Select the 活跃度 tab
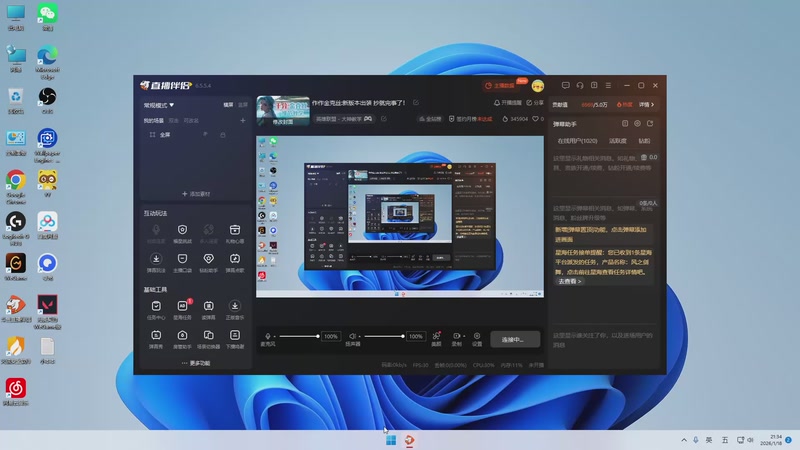The width and height of the screenshot is (800, 450). [x=617, y=141]
